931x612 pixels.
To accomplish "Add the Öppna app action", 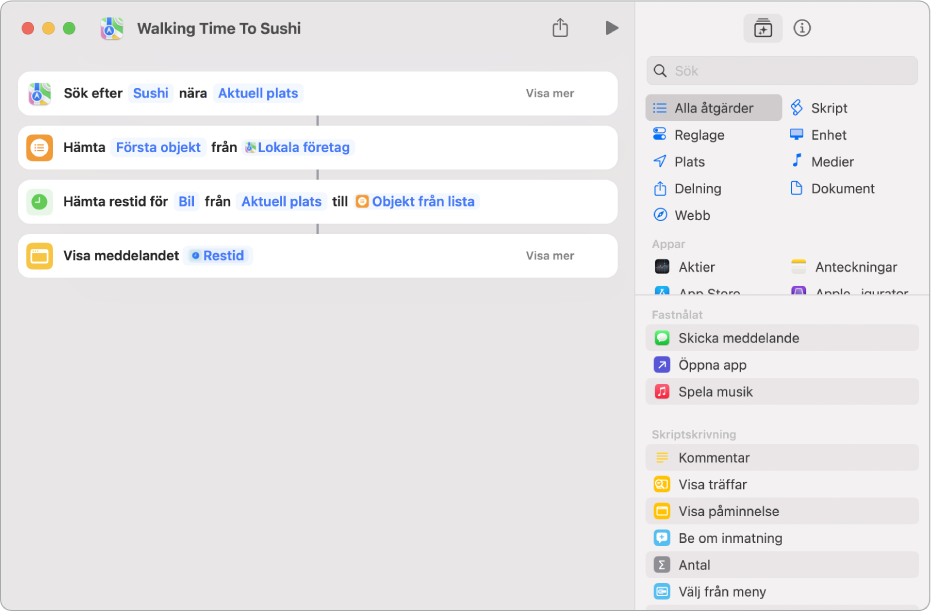I will 782,364.
